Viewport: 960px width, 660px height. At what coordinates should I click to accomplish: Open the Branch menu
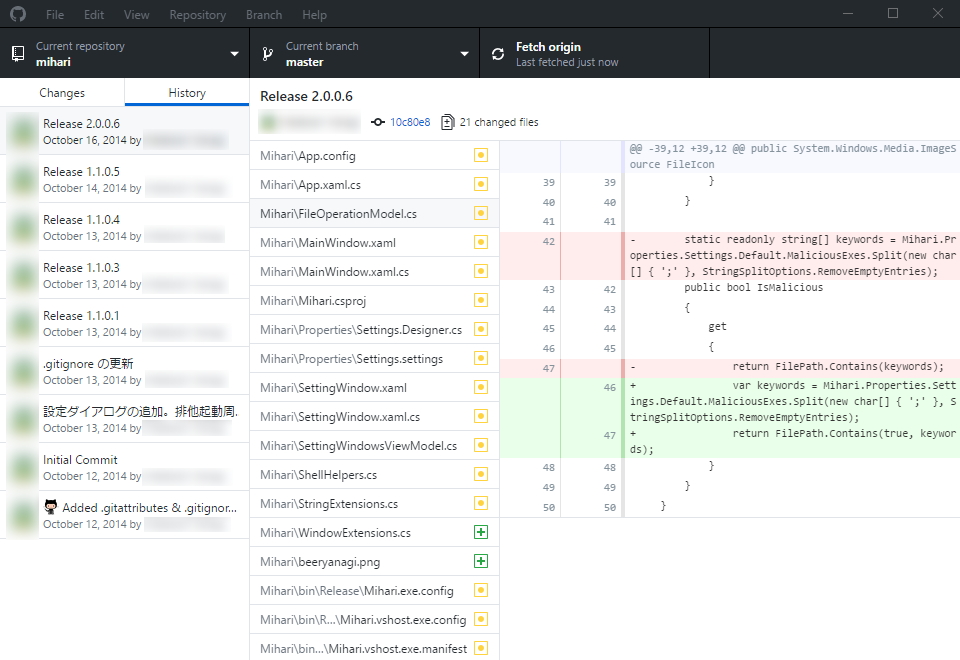[263, 14]
